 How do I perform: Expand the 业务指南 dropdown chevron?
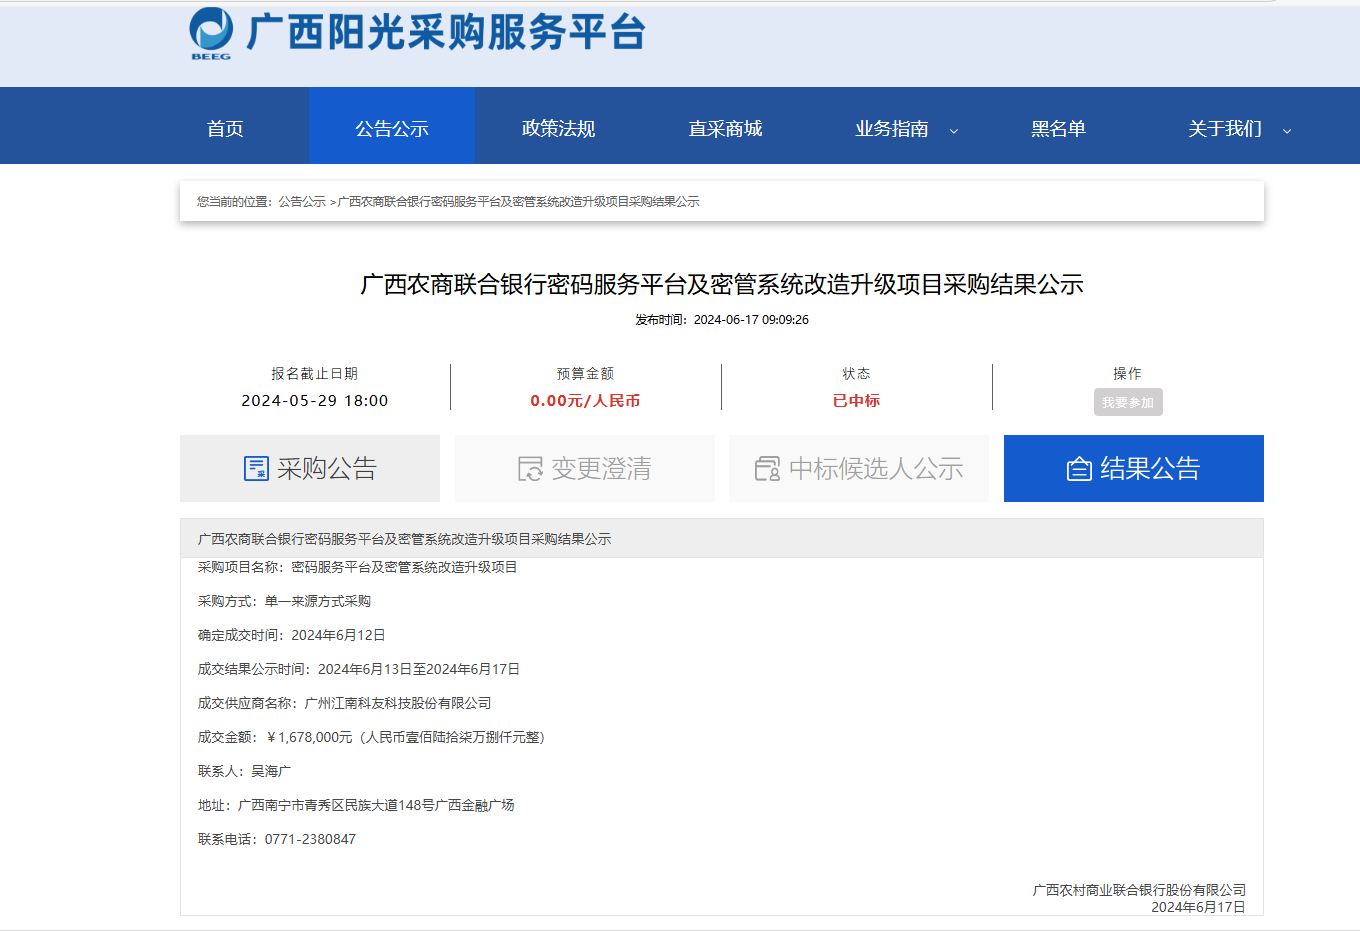(953, 131)
